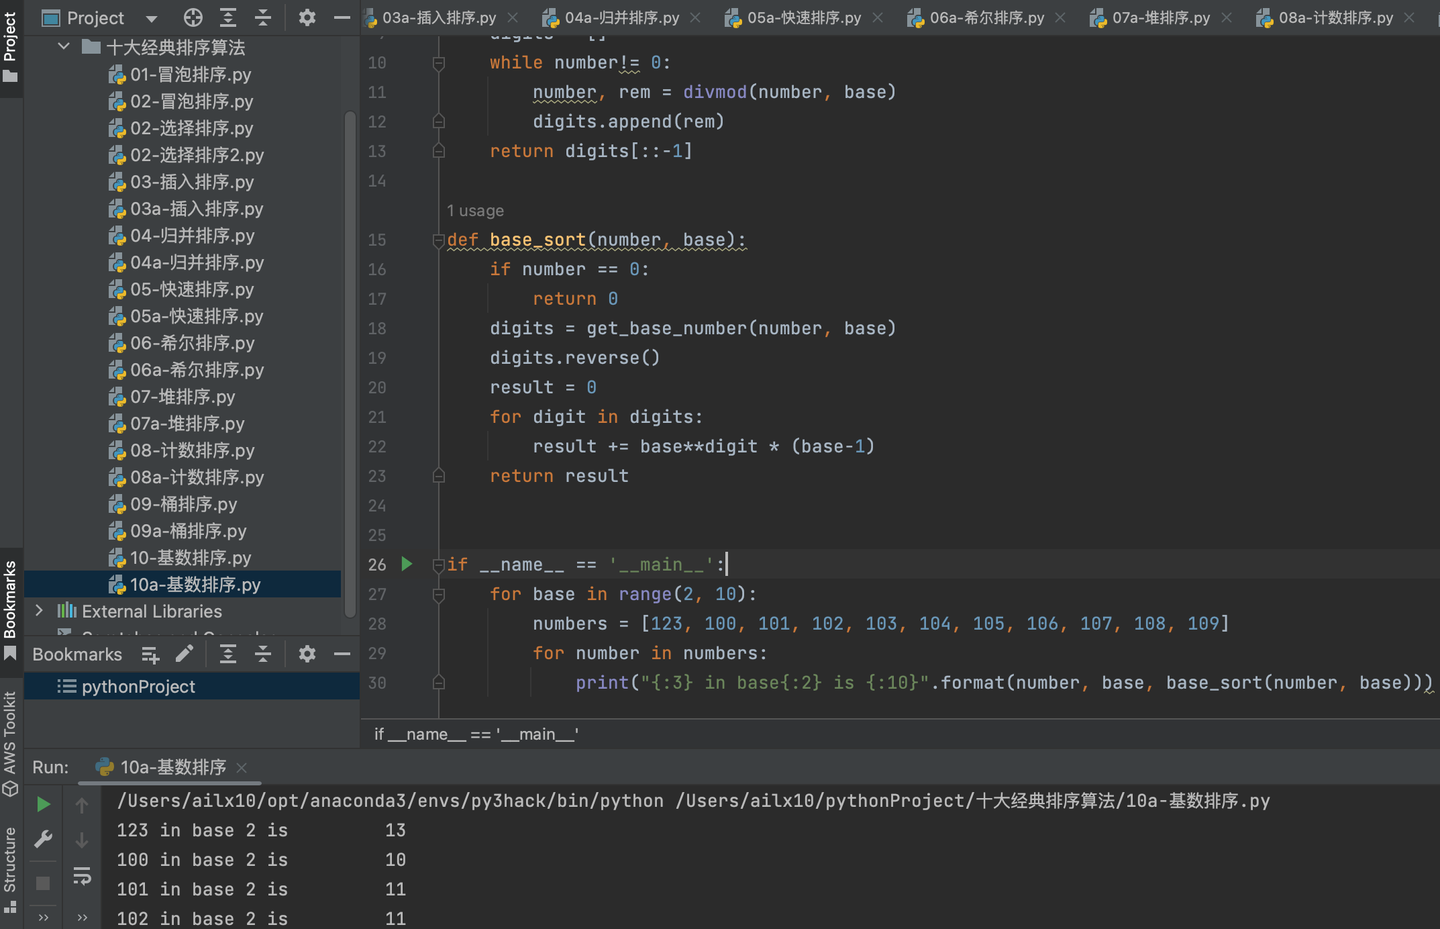Viewport: 1440px width, 929px height.
Task: Collapse all nodes in Project panel
Action: (x=263, y=18)
